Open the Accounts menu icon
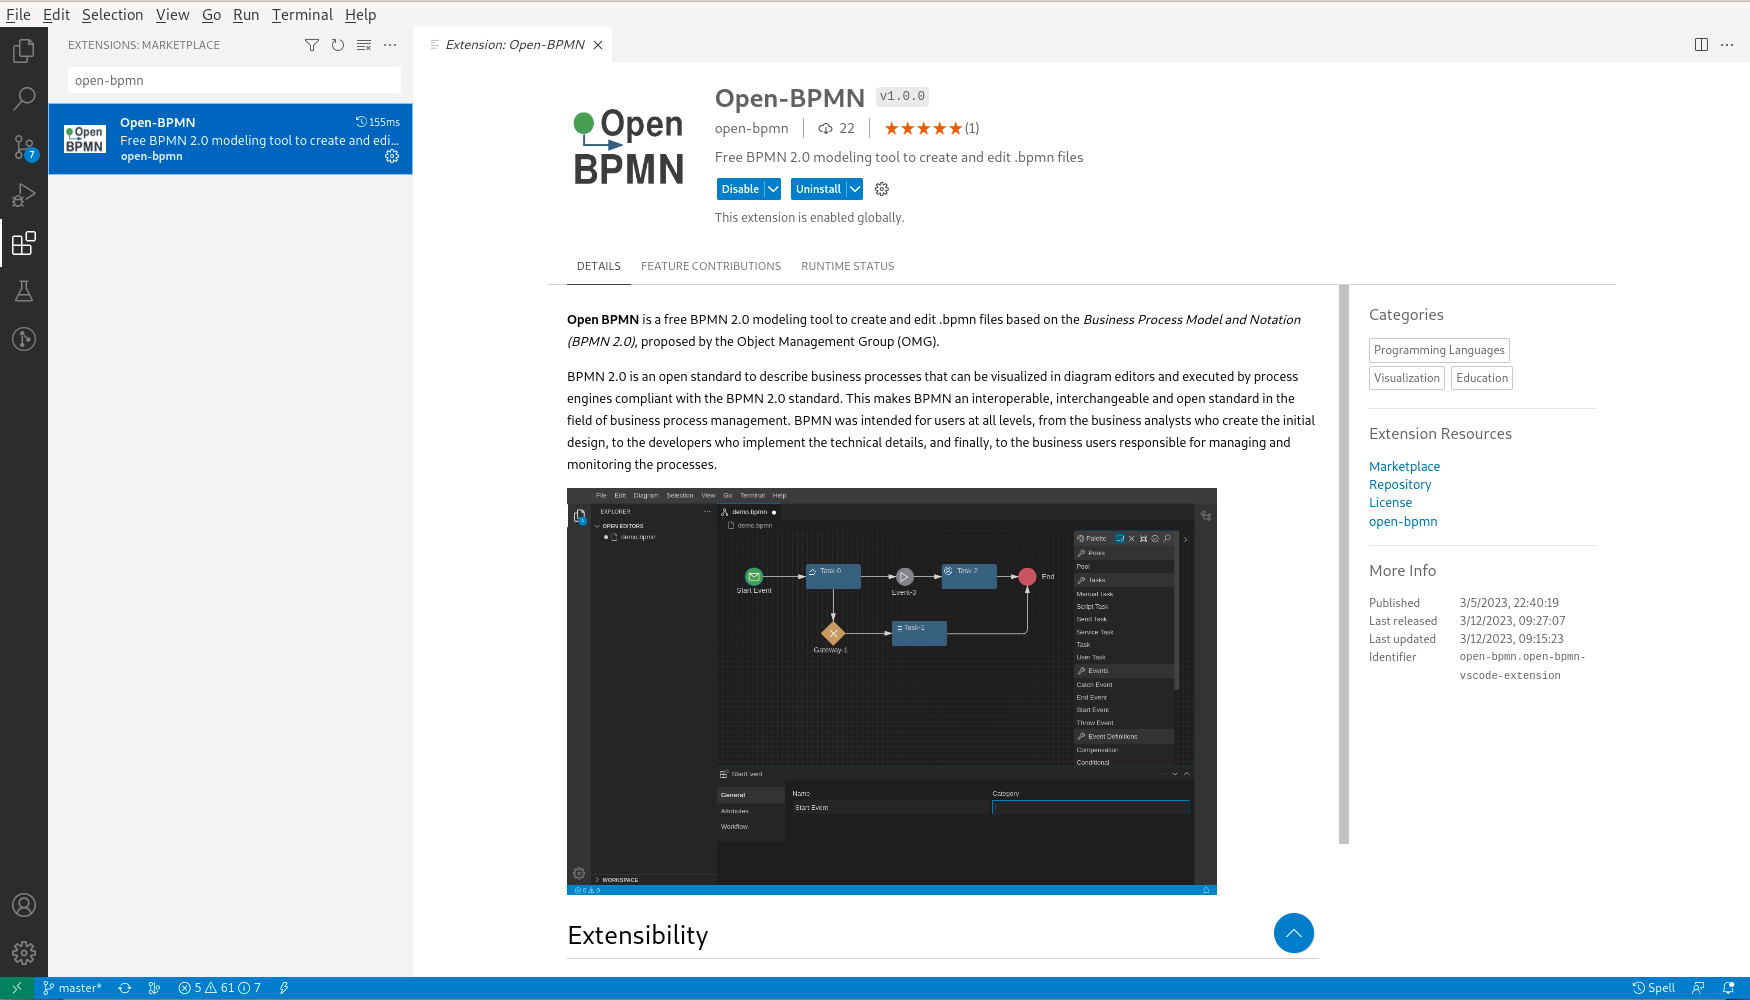This screenshot has width=1750, height=1000. point(24,905)
